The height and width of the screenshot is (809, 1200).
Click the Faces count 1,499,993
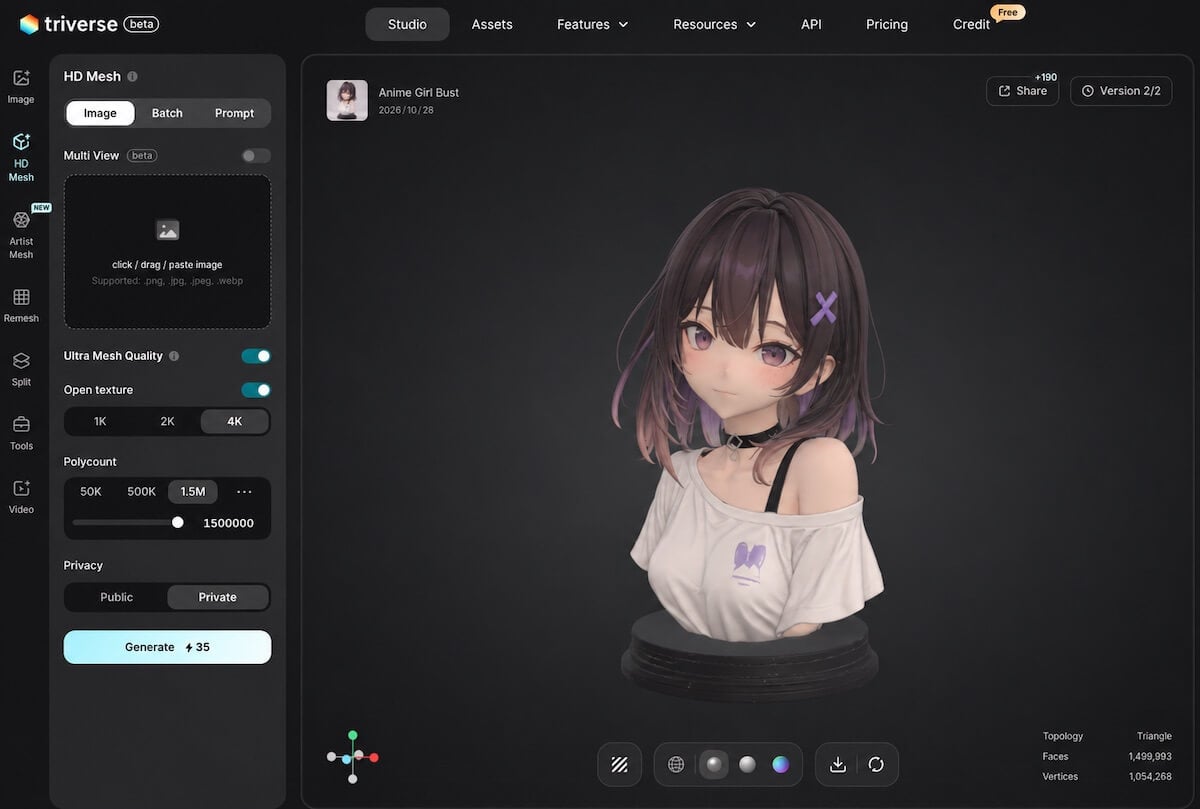(1150, 757)
